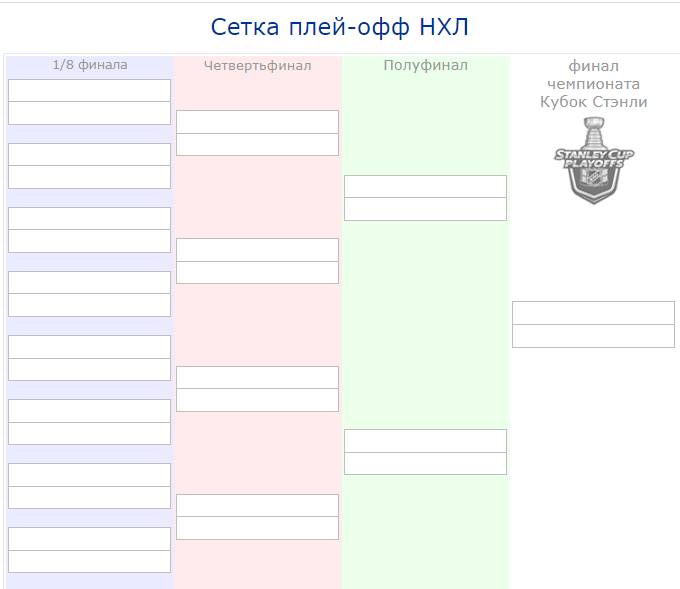Select the "Четвертьфинал" column header

257,66
